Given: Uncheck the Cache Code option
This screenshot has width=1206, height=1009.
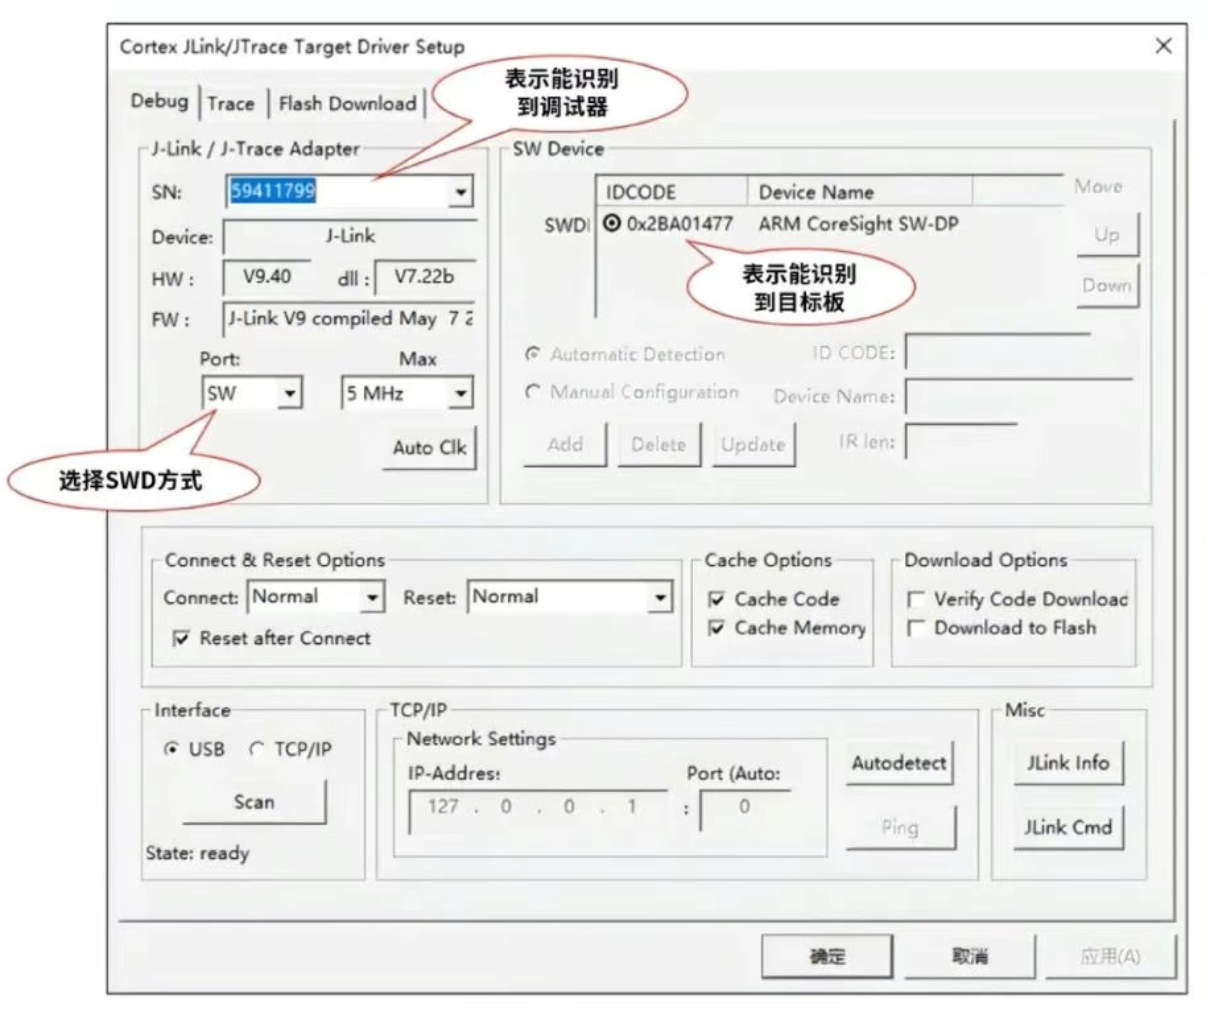Looking at the screenshot, I should point(714,599).
